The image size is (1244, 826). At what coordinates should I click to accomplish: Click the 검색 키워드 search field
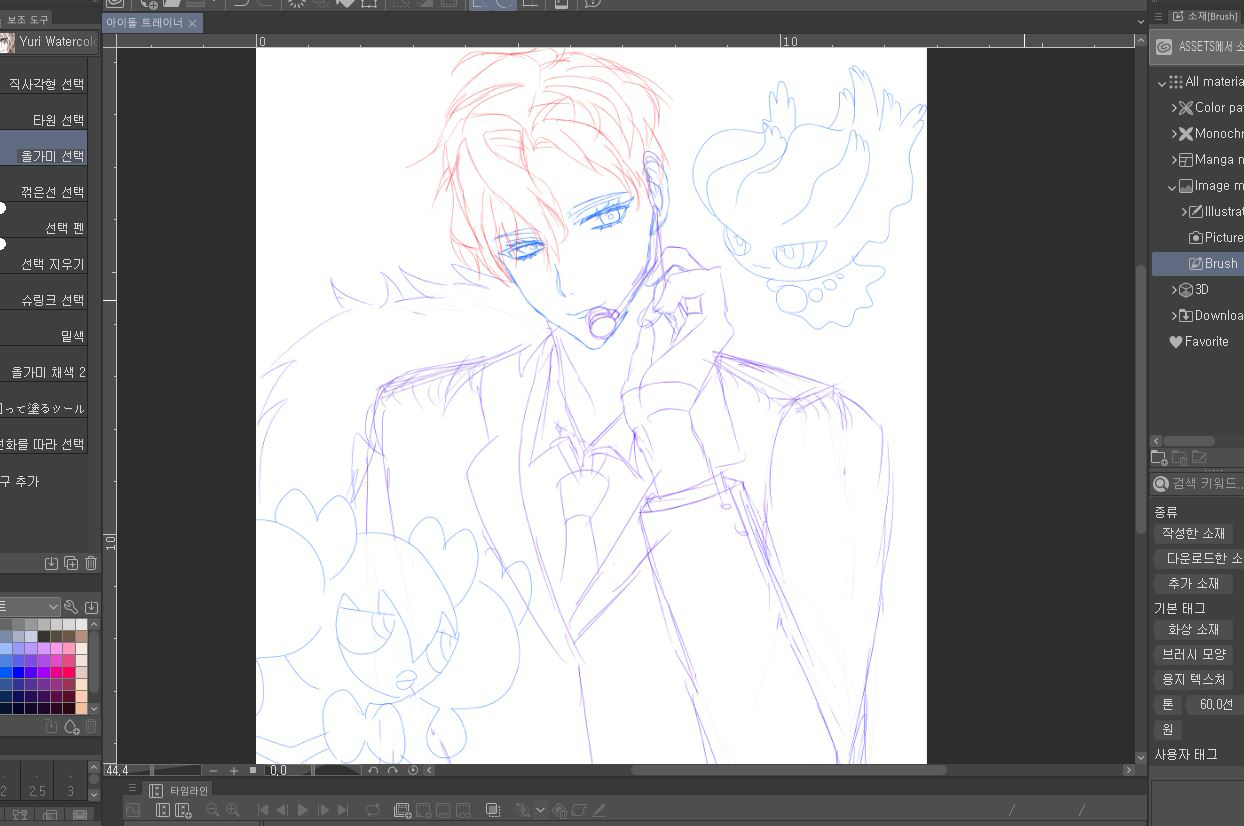(x=1205, y=484)
